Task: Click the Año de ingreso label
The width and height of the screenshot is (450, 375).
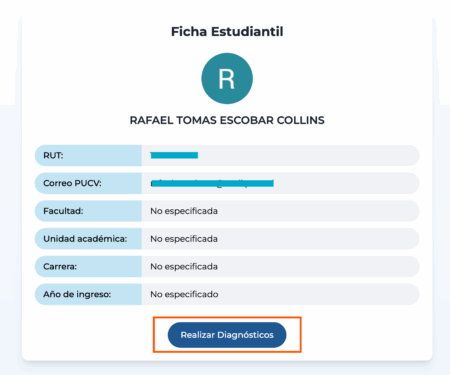Action: [77, 294]
